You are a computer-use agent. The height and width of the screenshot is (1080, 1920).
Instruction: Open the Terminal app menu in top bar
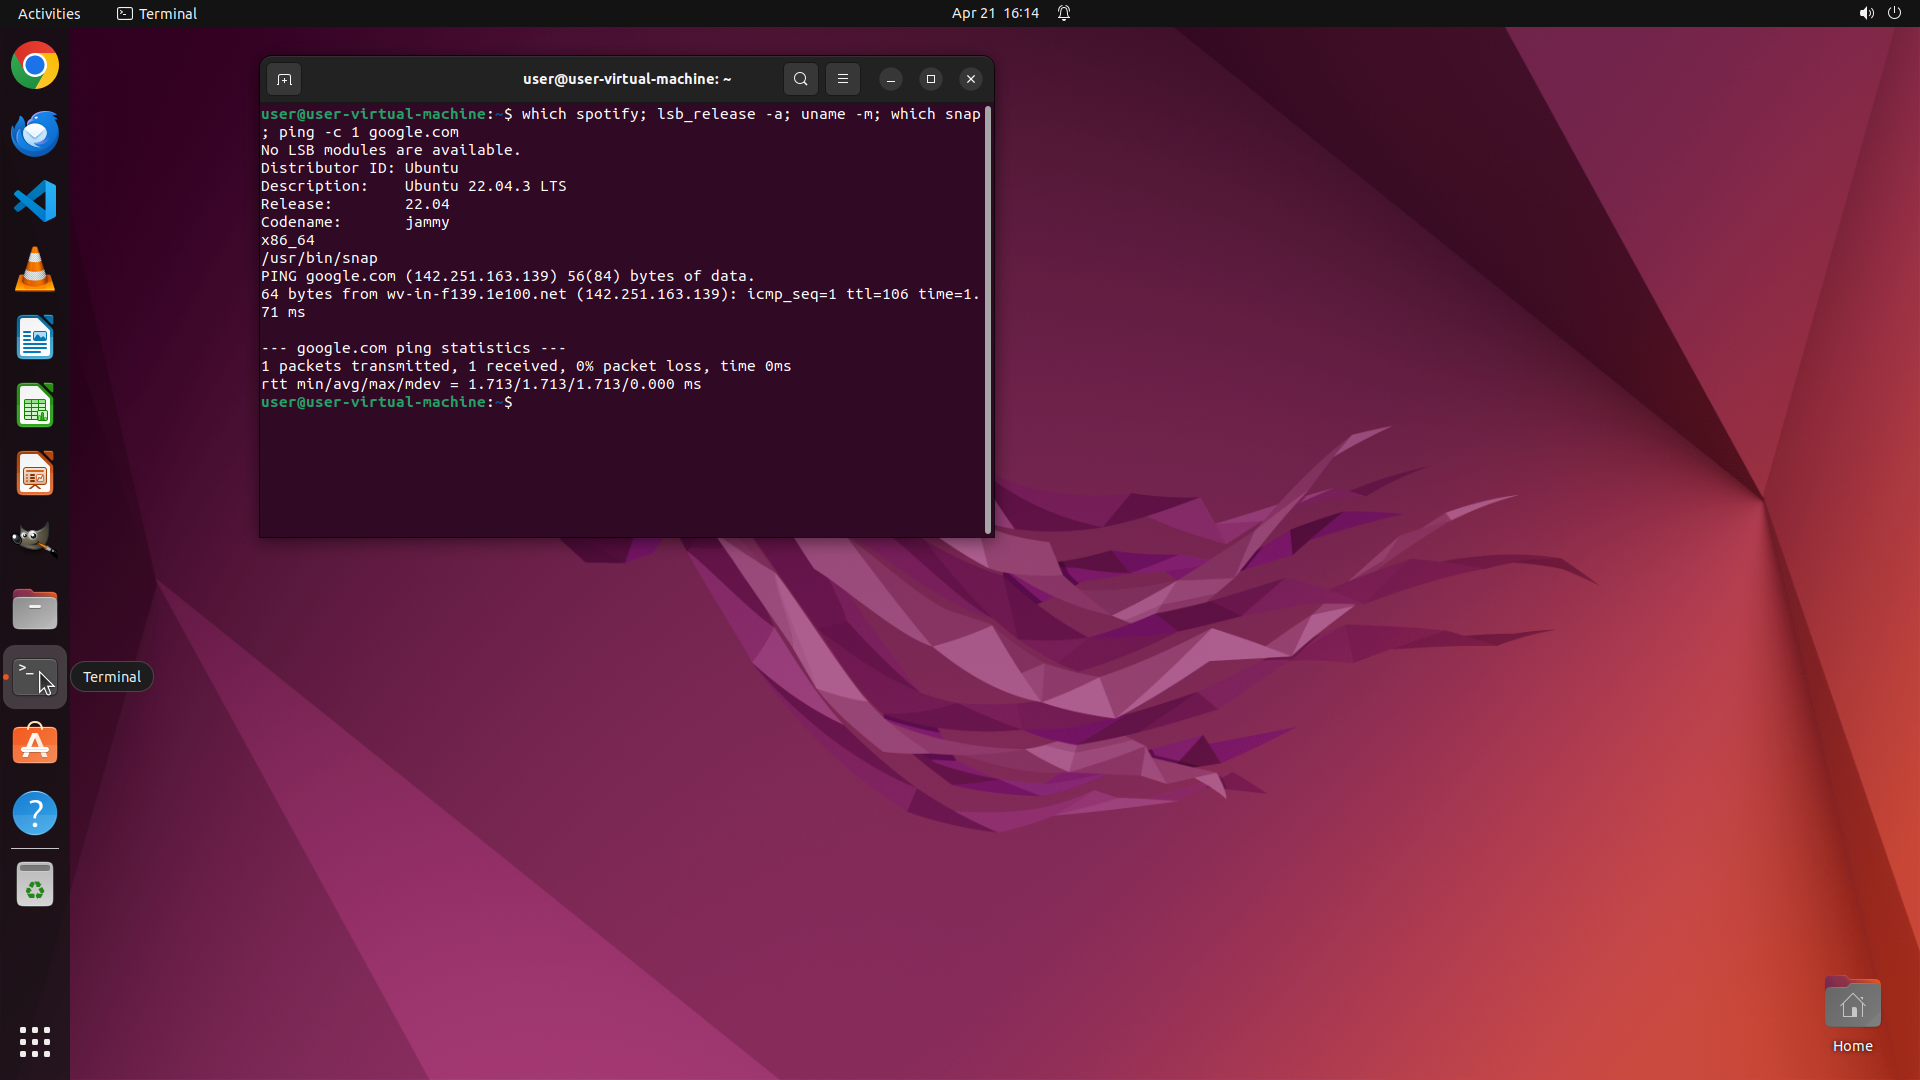pos(157,13)
